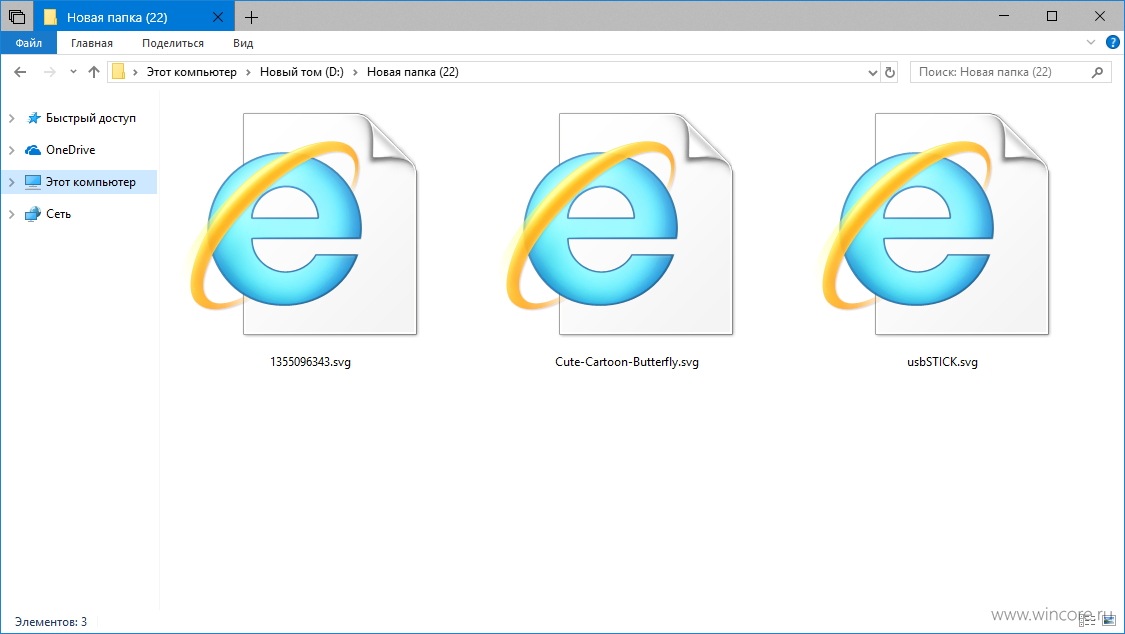
Task: Select OneDrive in navigation pane
Action: point(70,150)
